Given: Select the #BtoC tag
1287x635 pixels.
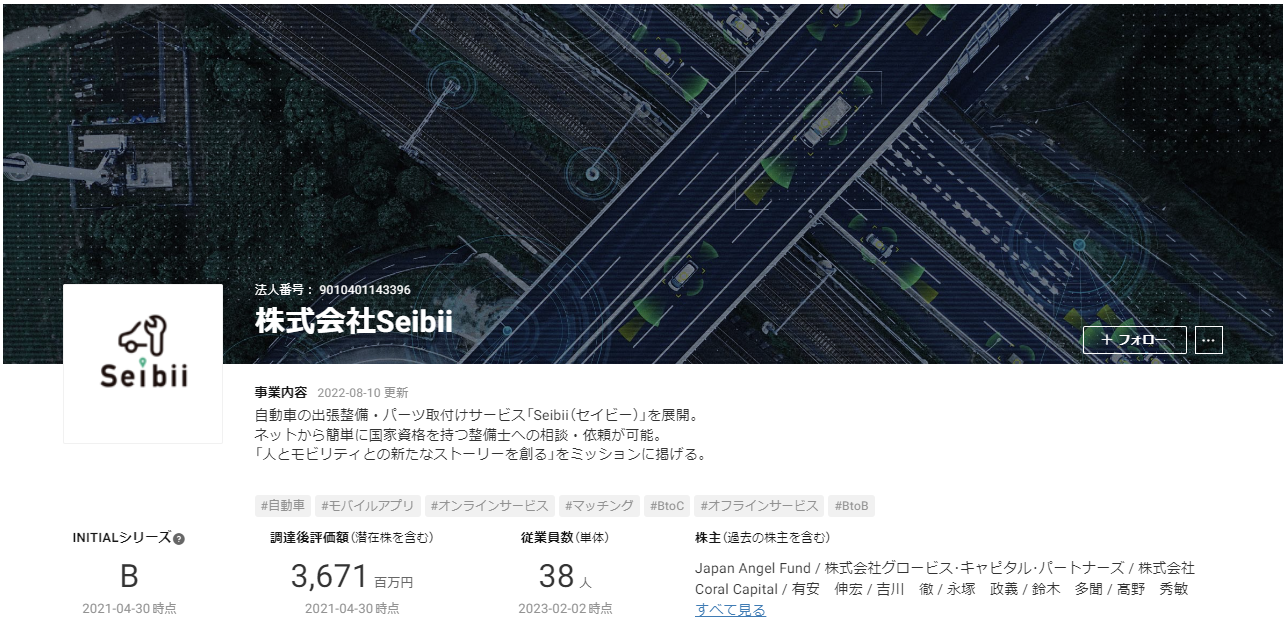Looking at the screenshot, I should click(666, 506).
